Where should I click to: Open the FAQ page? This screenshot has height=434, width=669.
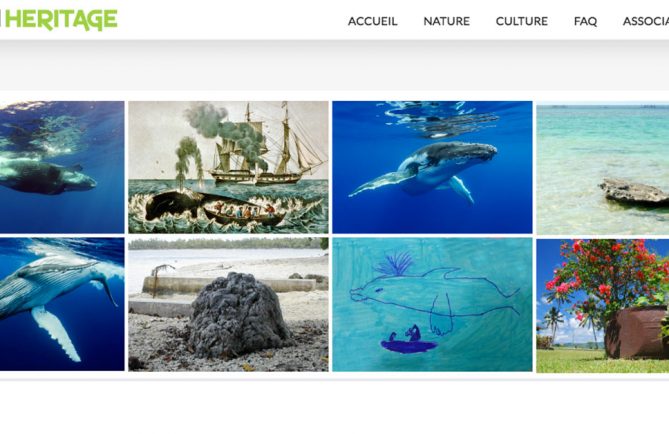click(585, 21)
